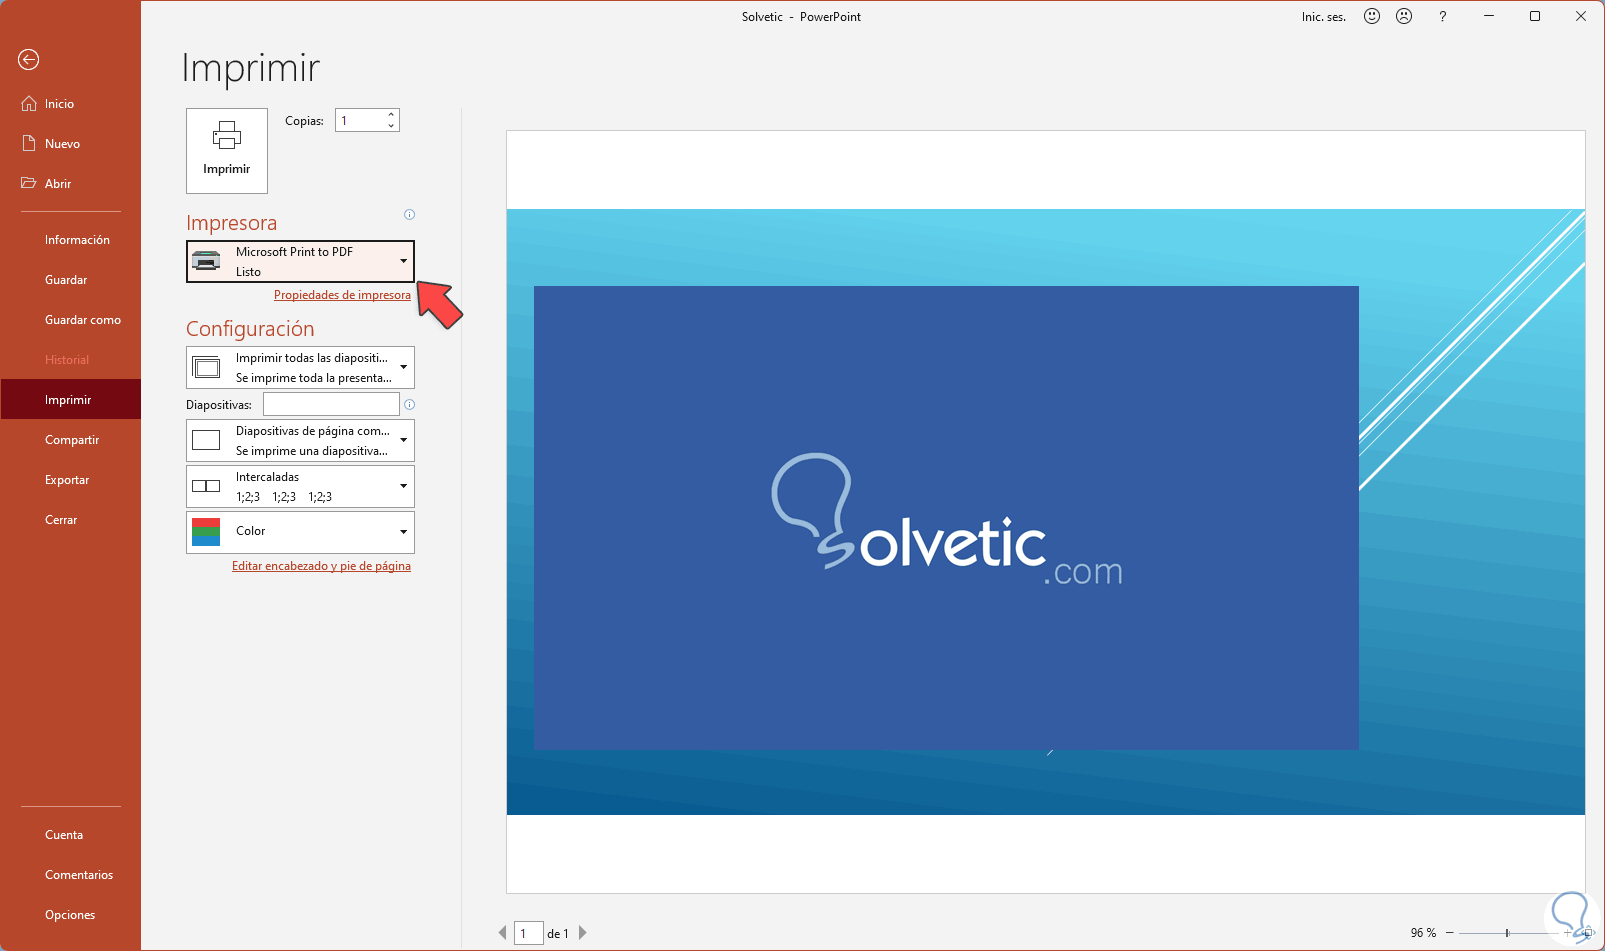The height and width of the screenshot is (951, 1605).
Task: Decrease the Copias count with down arrow
Action: pos(391,126)
